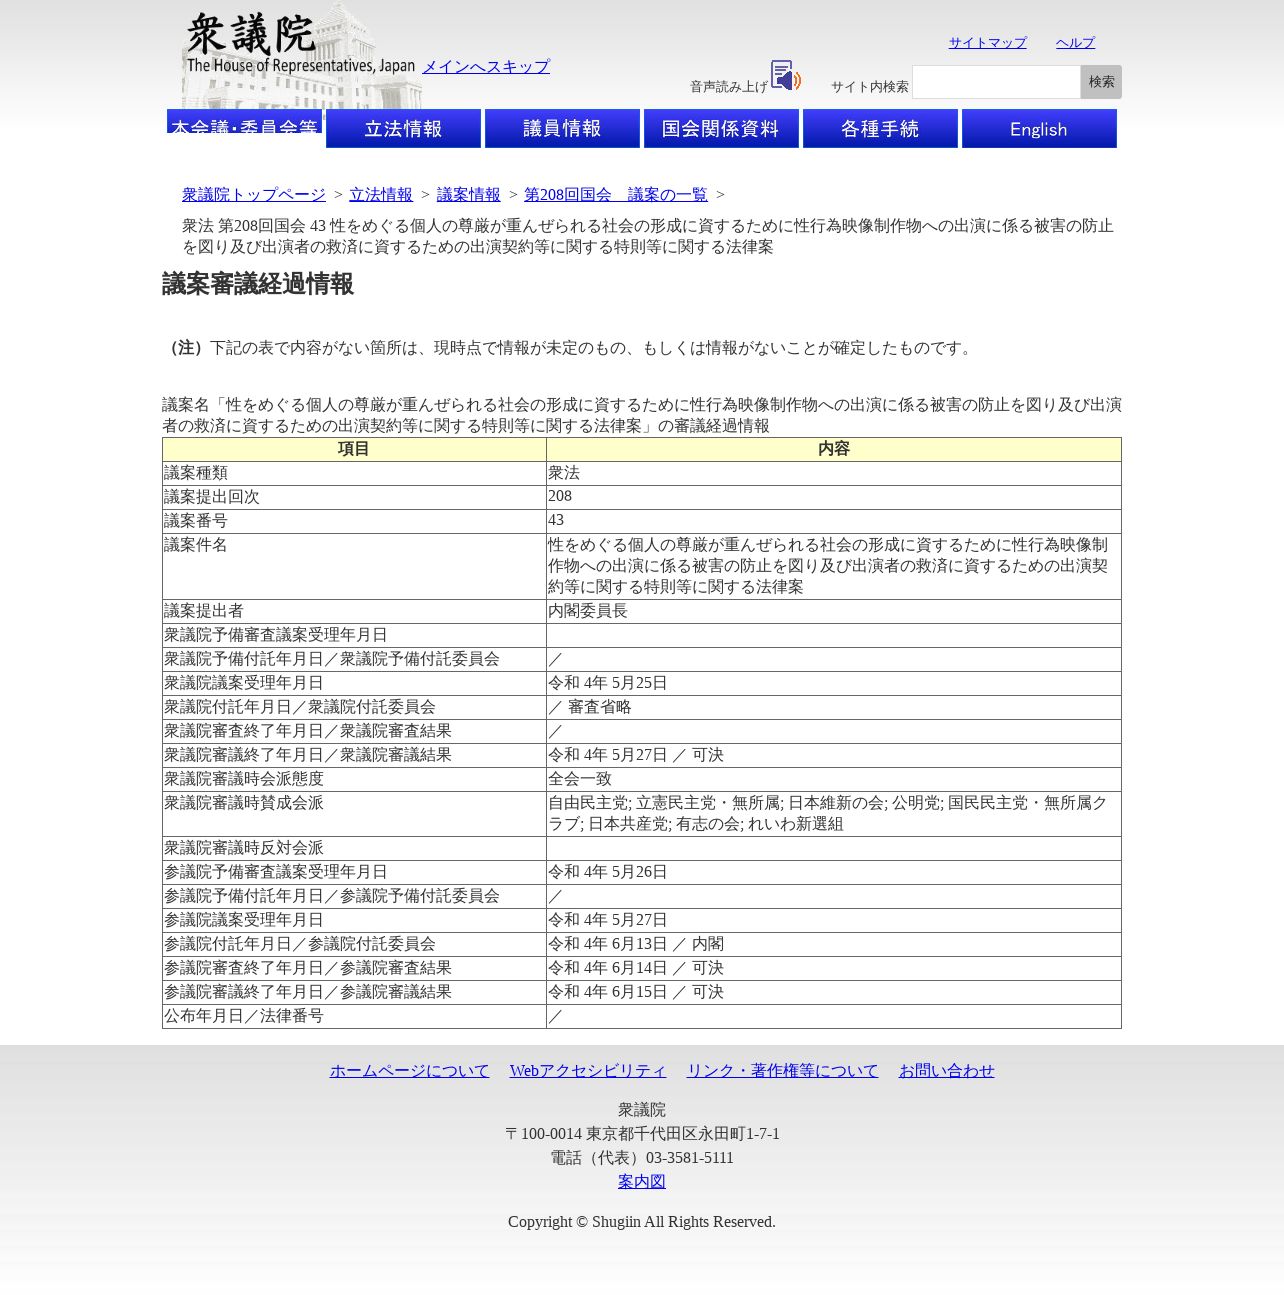
Task: Open お問い合わせ footer link
Action: point(947,1070)
